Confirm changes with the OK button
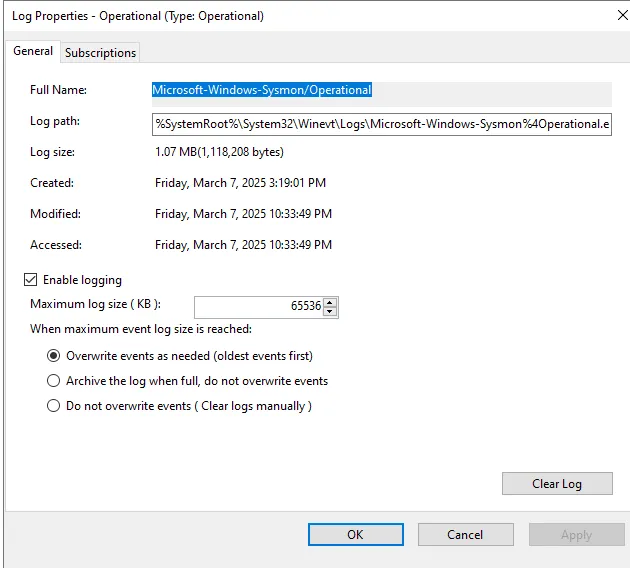 pyautogui.click(x=355, y=535)
